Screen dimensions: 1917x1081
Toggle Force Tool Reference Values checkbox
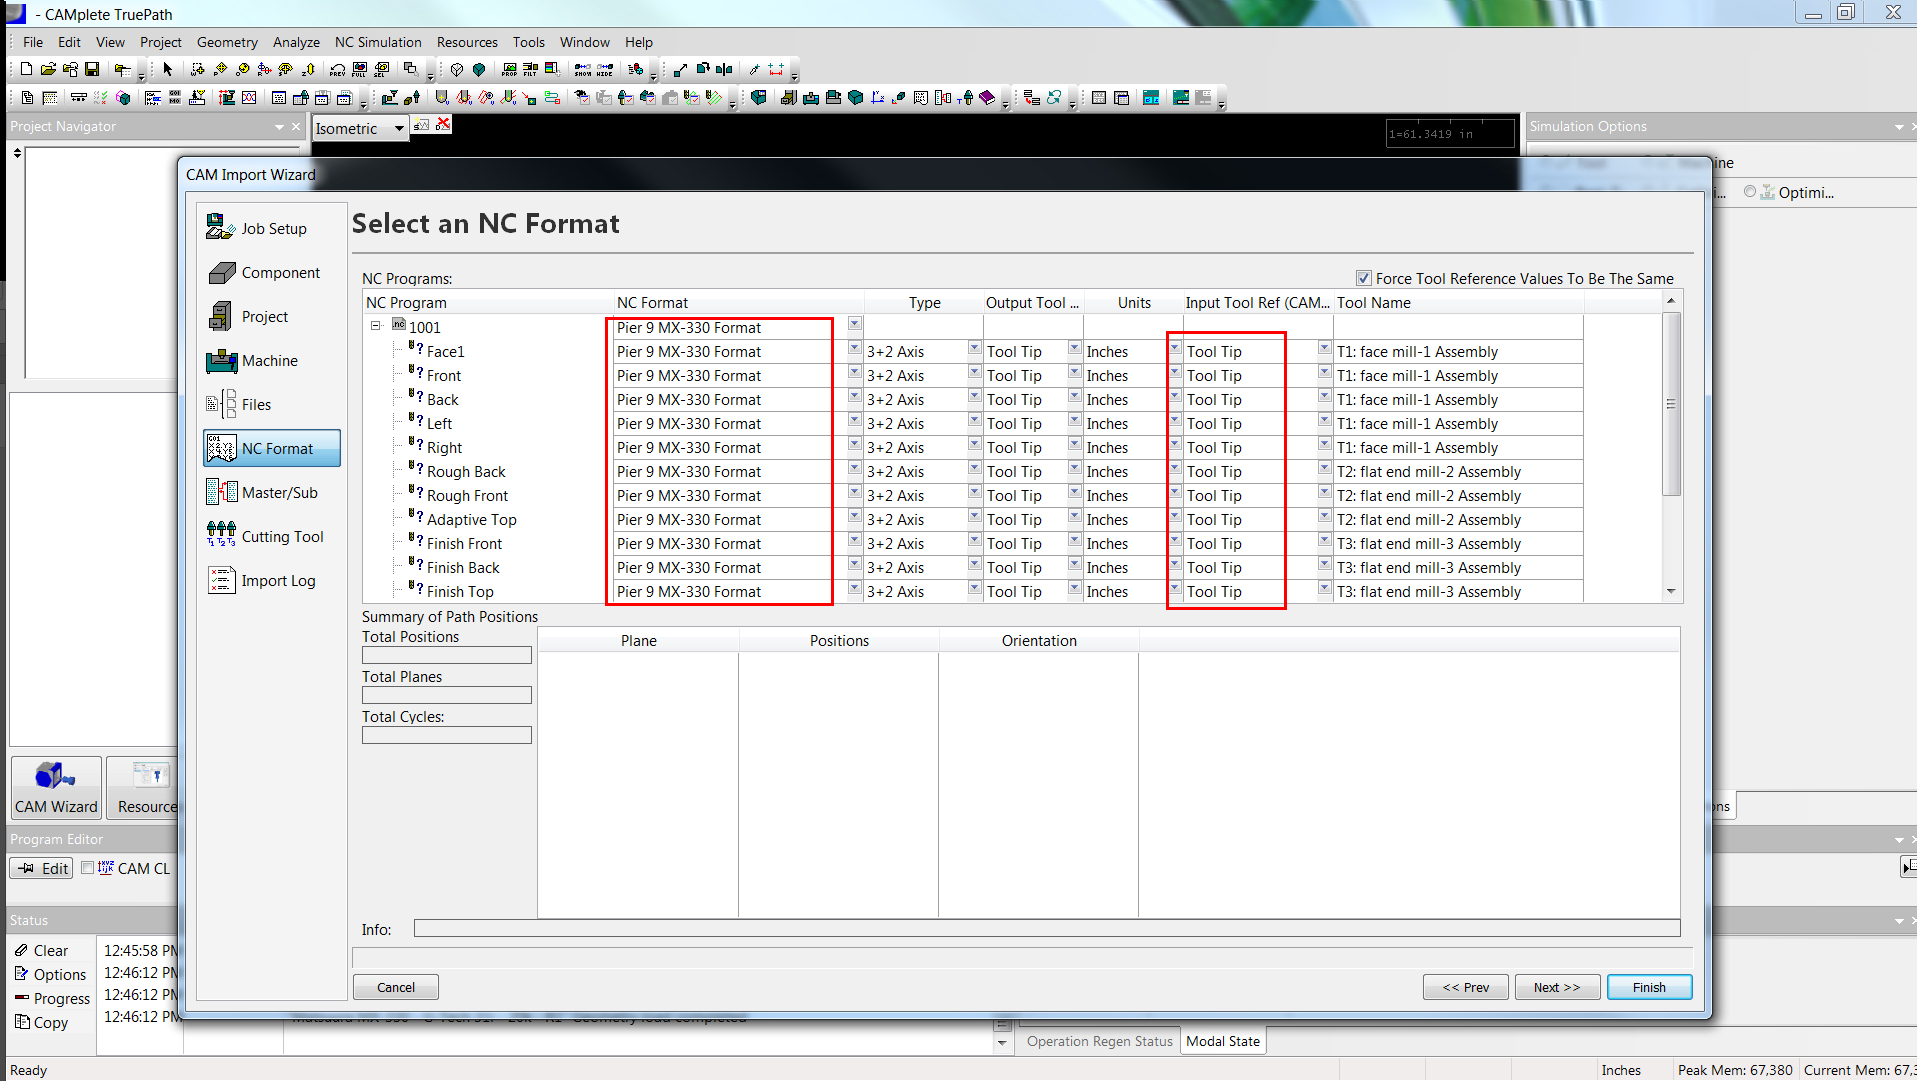click(x=1363, y=278)
